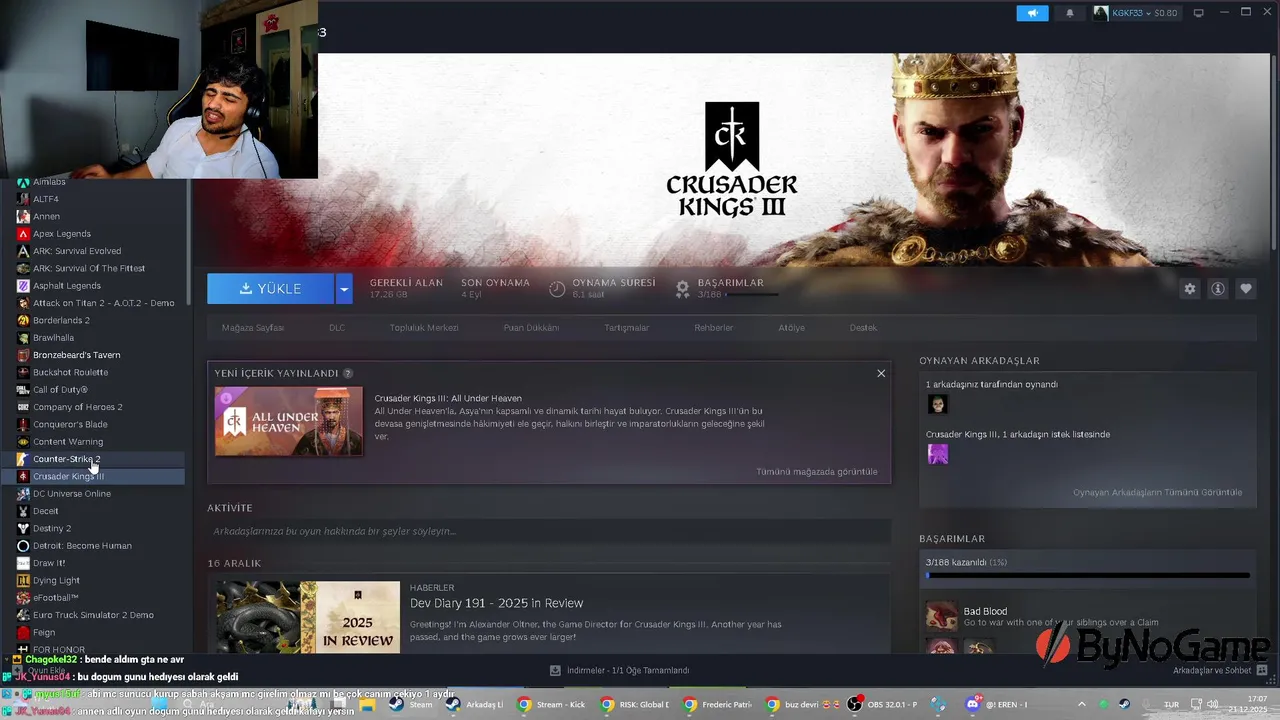Open Arkadaşlar ve Sohbet panel
The image size is (1280, 720).
1220,670
